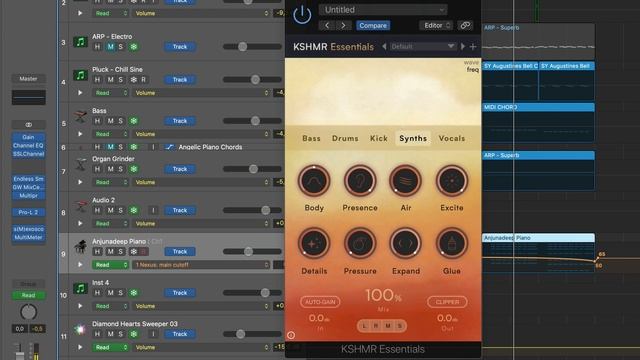Open the Default preset dropdown
The width and height of the screenshot is (640, 360).
(x=422, y=47)
